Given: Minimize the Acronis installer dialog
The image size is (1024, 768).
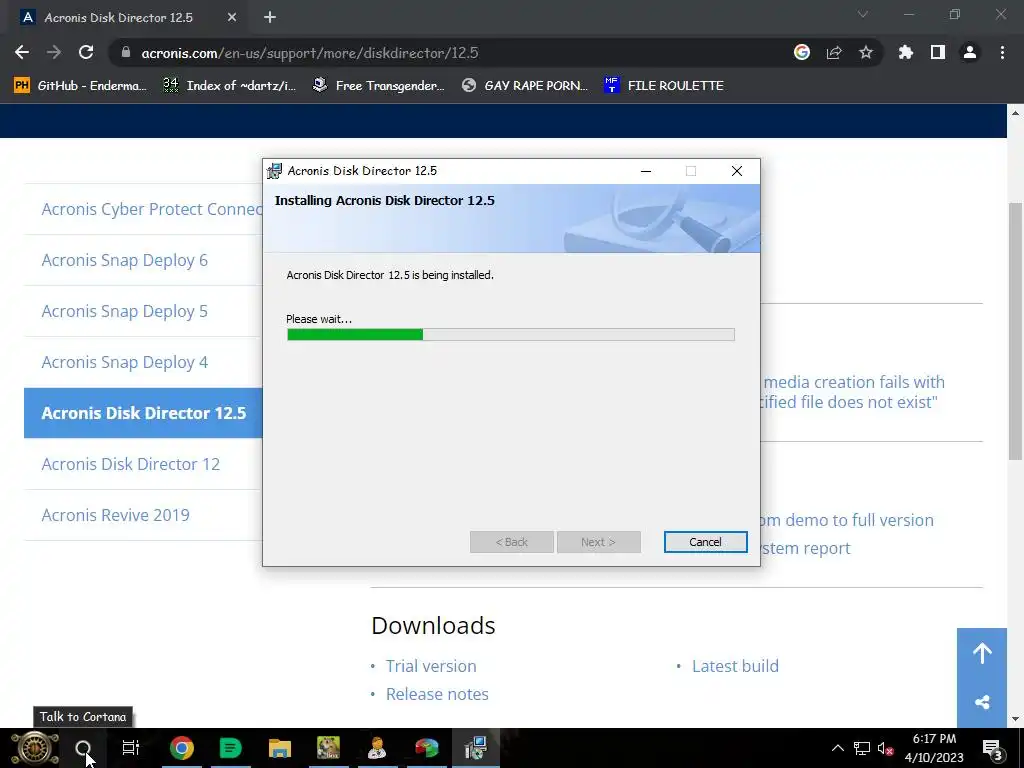Looking at the screenshot, I should click(646, 171).
